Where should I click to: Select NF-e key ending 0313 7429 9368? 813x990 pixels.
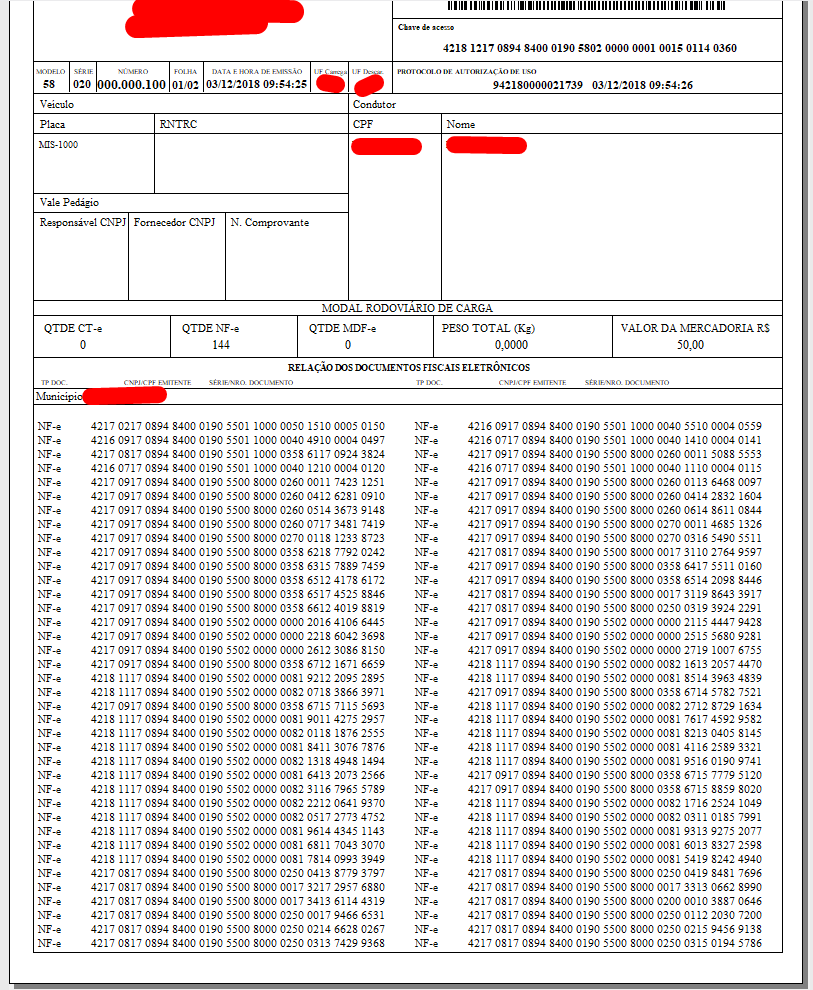tap(237, 943)
